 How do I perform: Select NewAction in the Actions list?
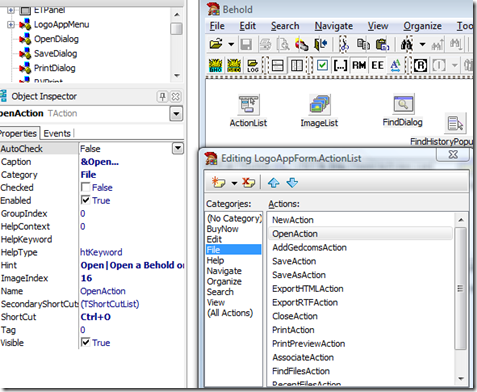pyautogui.click(x=293, y=220)
